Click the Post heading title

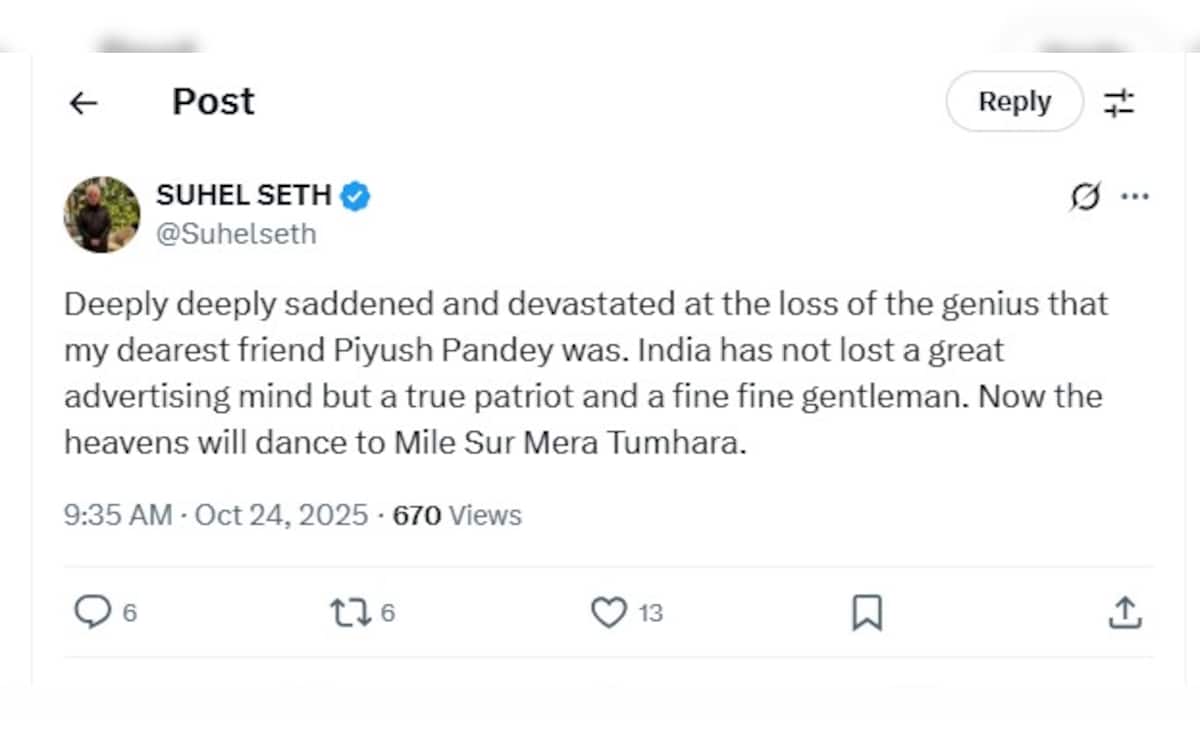tap(213, 102)
